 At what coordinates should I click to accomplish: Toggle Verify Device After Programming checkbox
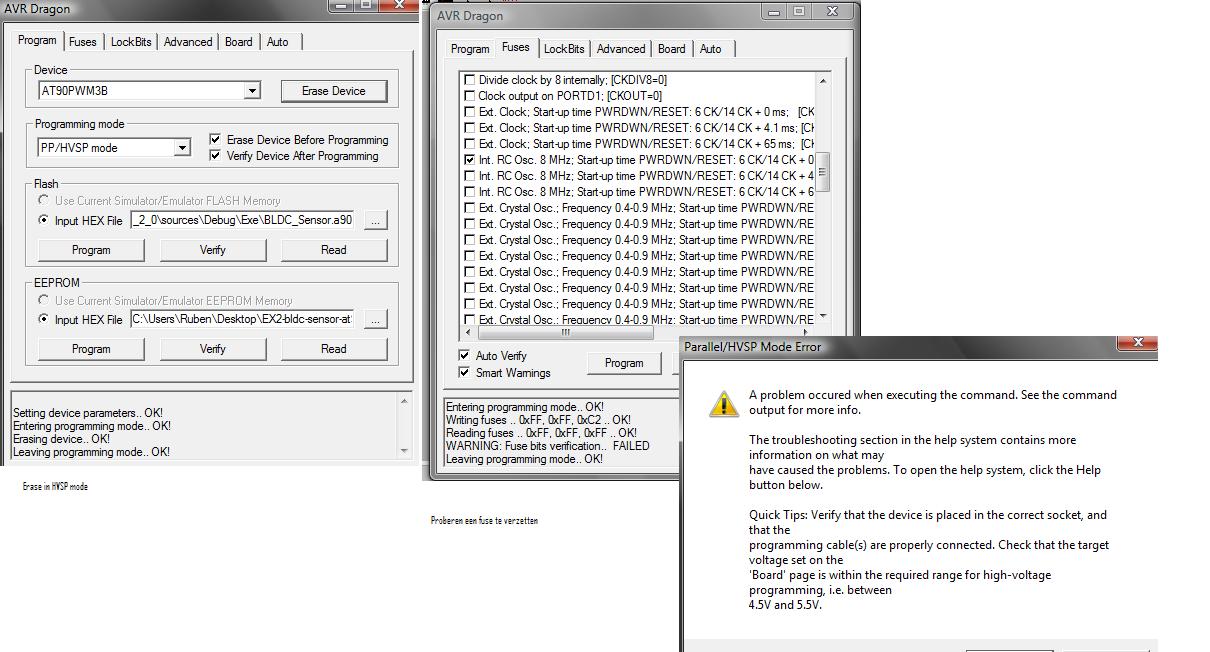point(215,156)
